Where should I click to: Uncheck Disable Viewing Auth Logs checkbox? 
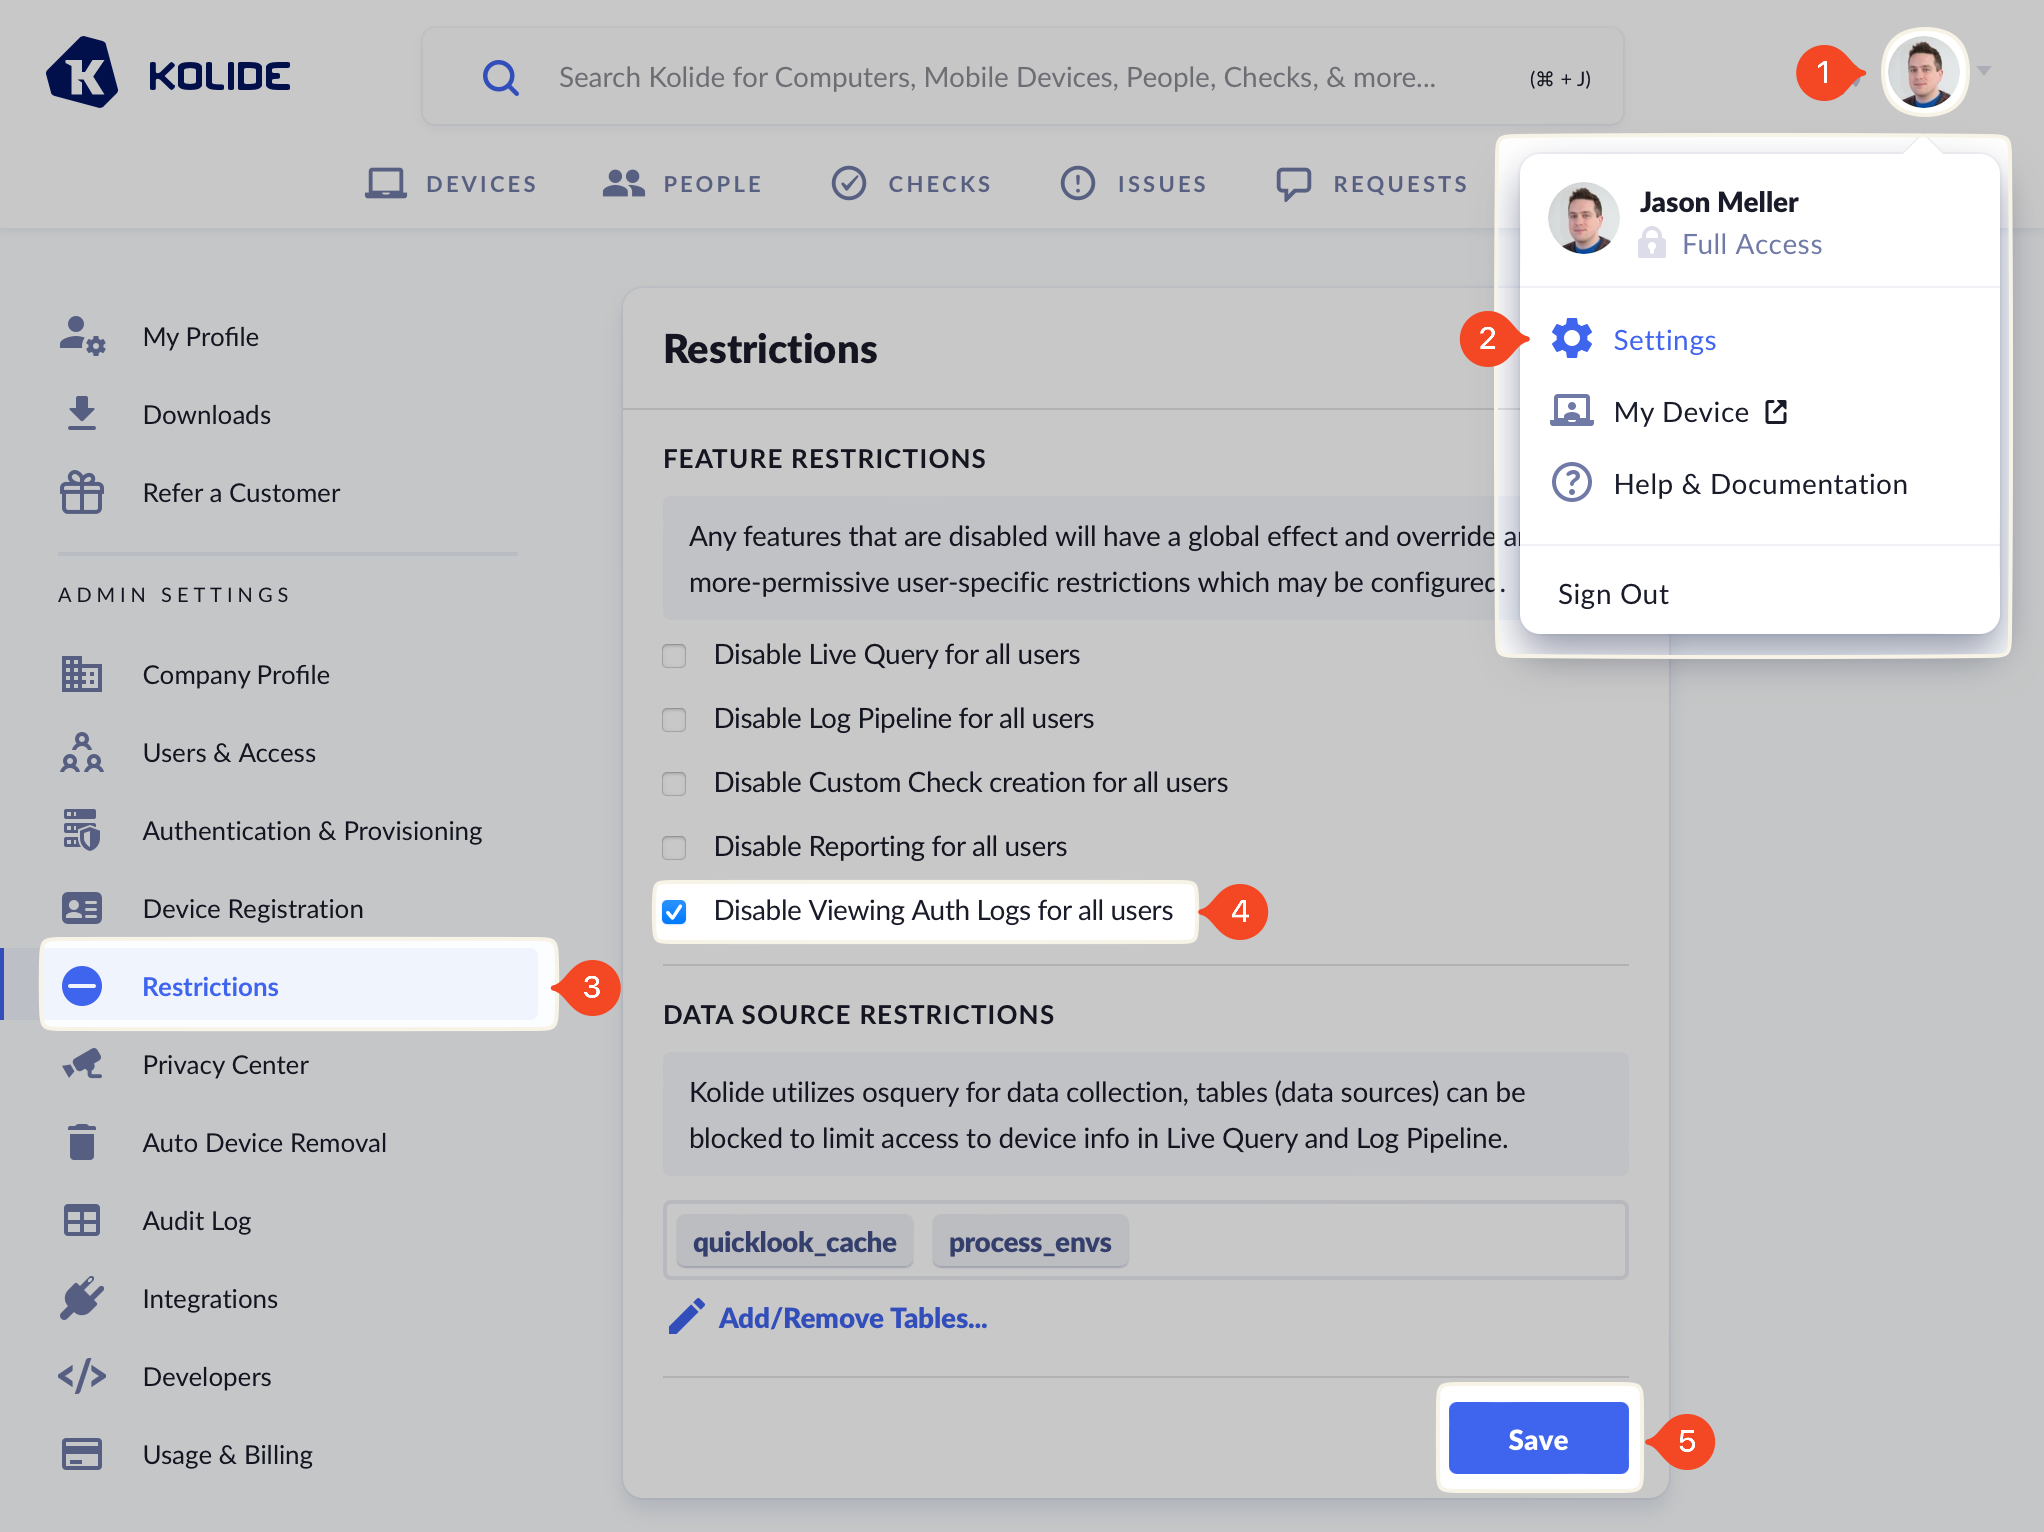point(674,911)
